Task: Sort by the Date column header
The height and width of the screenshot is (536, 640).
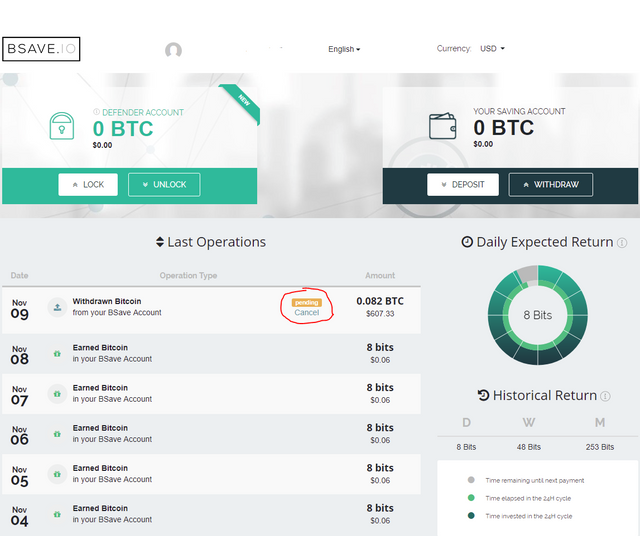Action: [20, 276]
